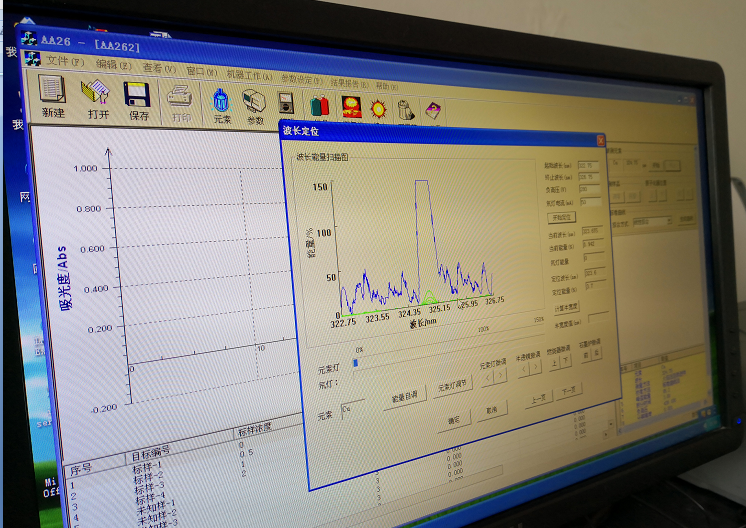Open the dropdown in the background right panel
Image resolution: width=746 pixels, height=528 pixels.
click(669, 221)
